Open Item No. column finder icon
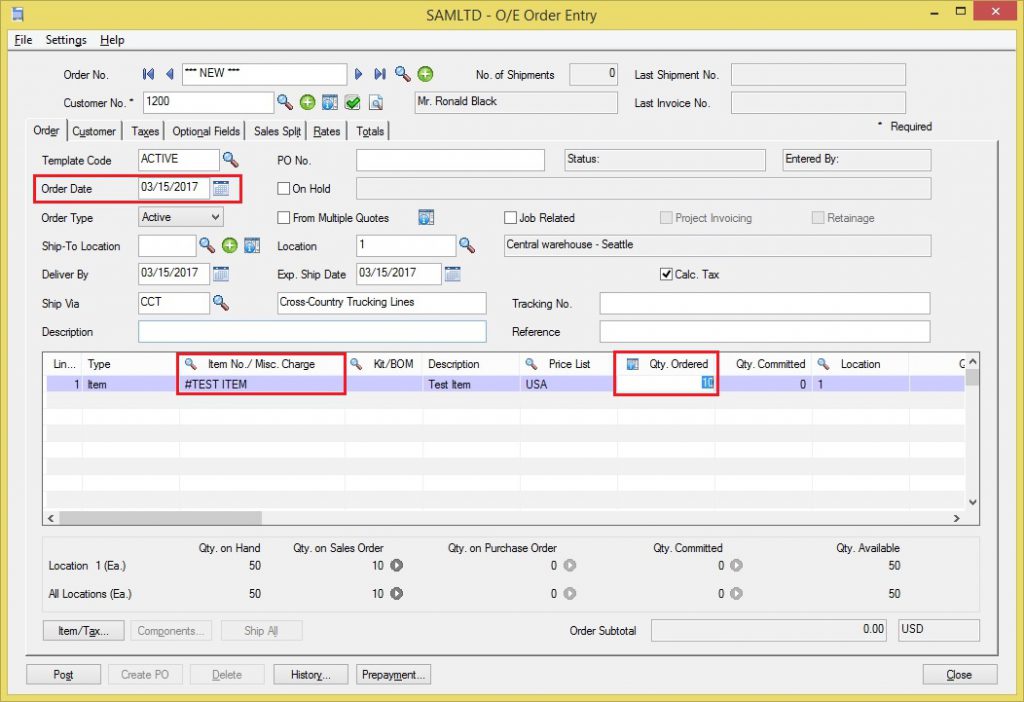Screen dimensions: 1024x702 point(190,364)
